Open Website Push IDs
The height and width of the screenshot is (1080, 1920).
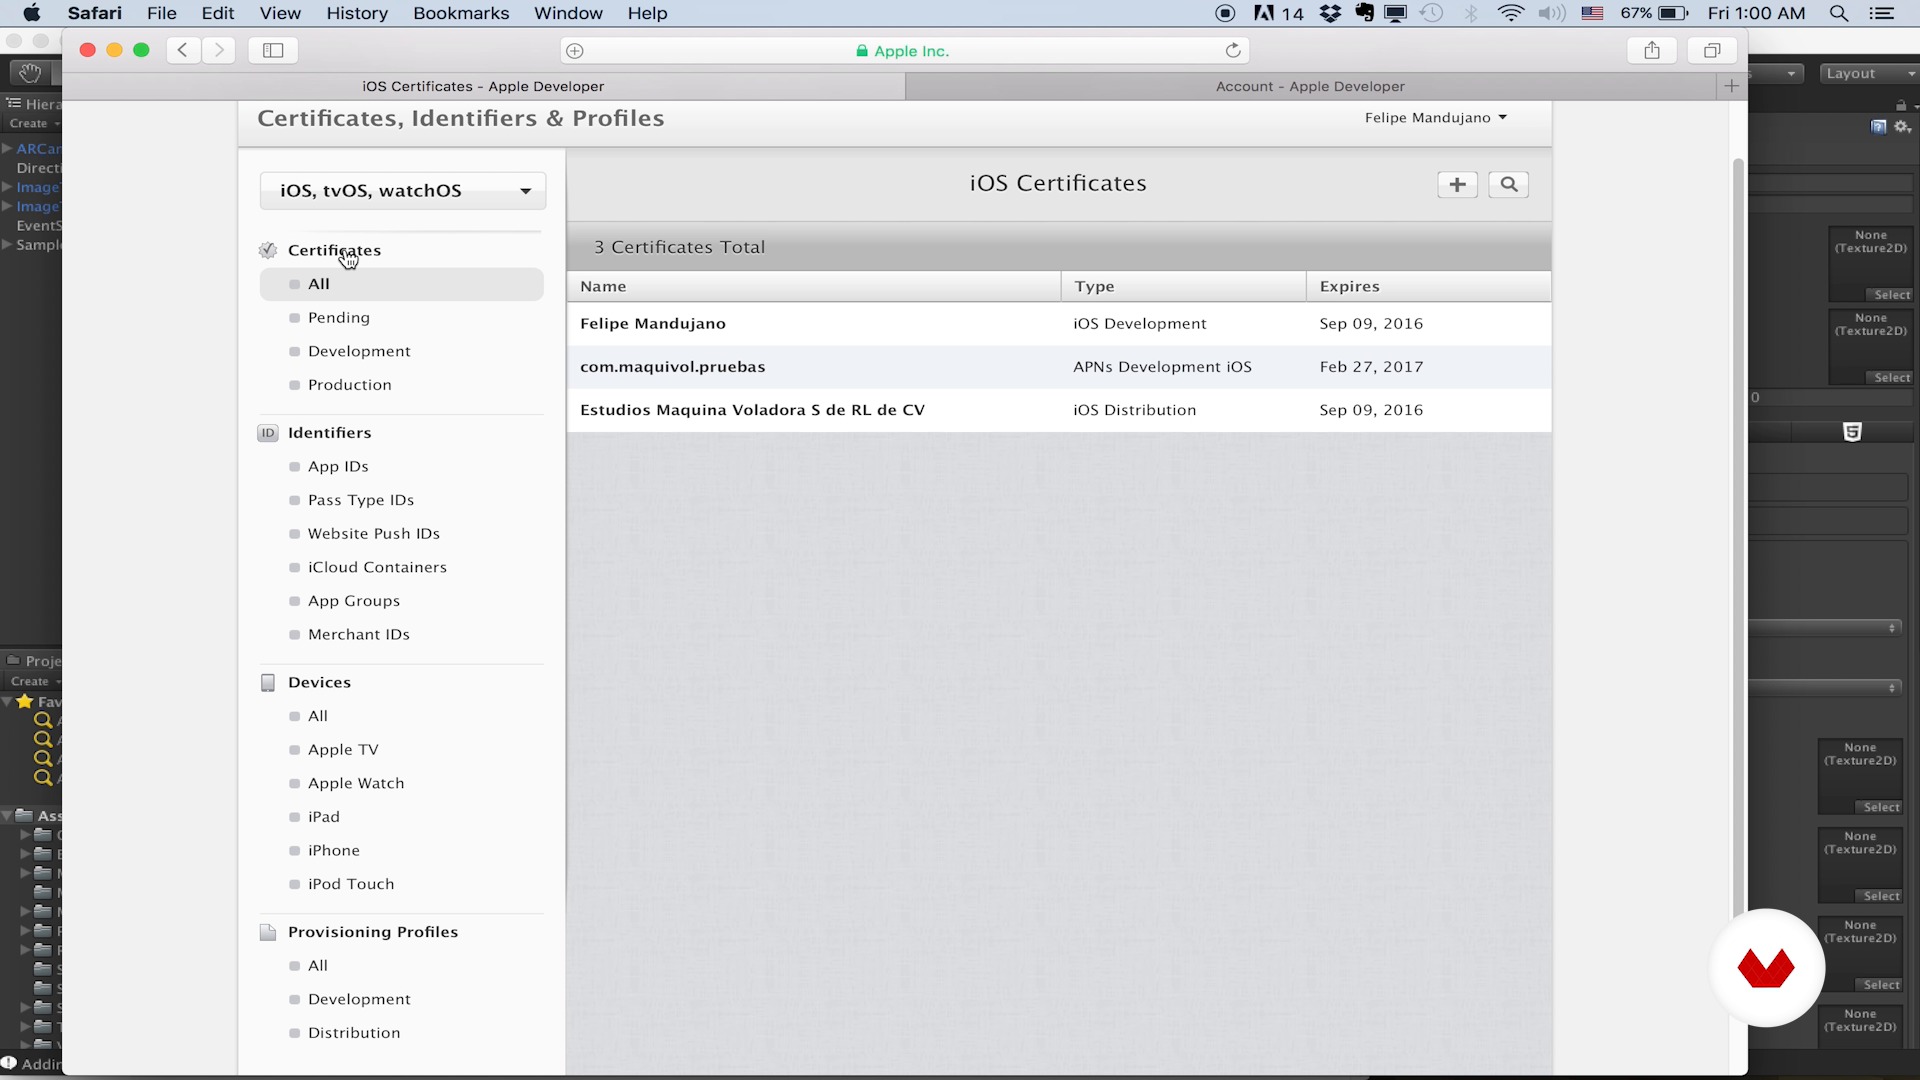374,534
